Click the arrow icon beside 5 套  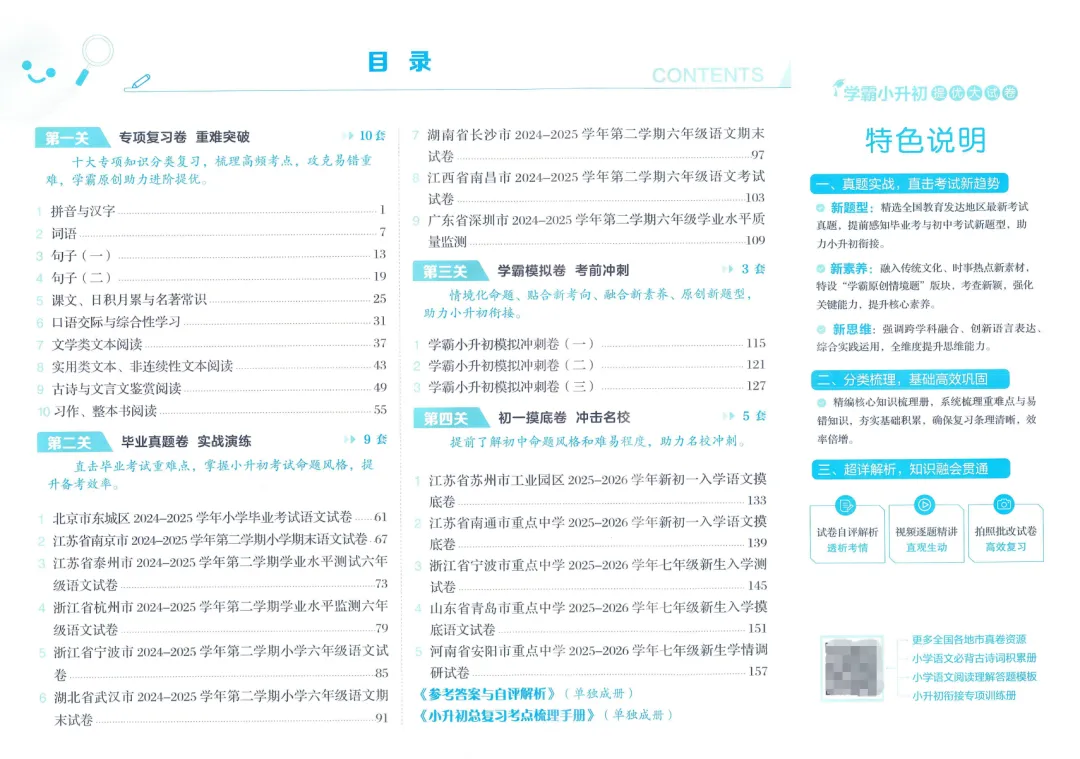click(x=729, y=416)
